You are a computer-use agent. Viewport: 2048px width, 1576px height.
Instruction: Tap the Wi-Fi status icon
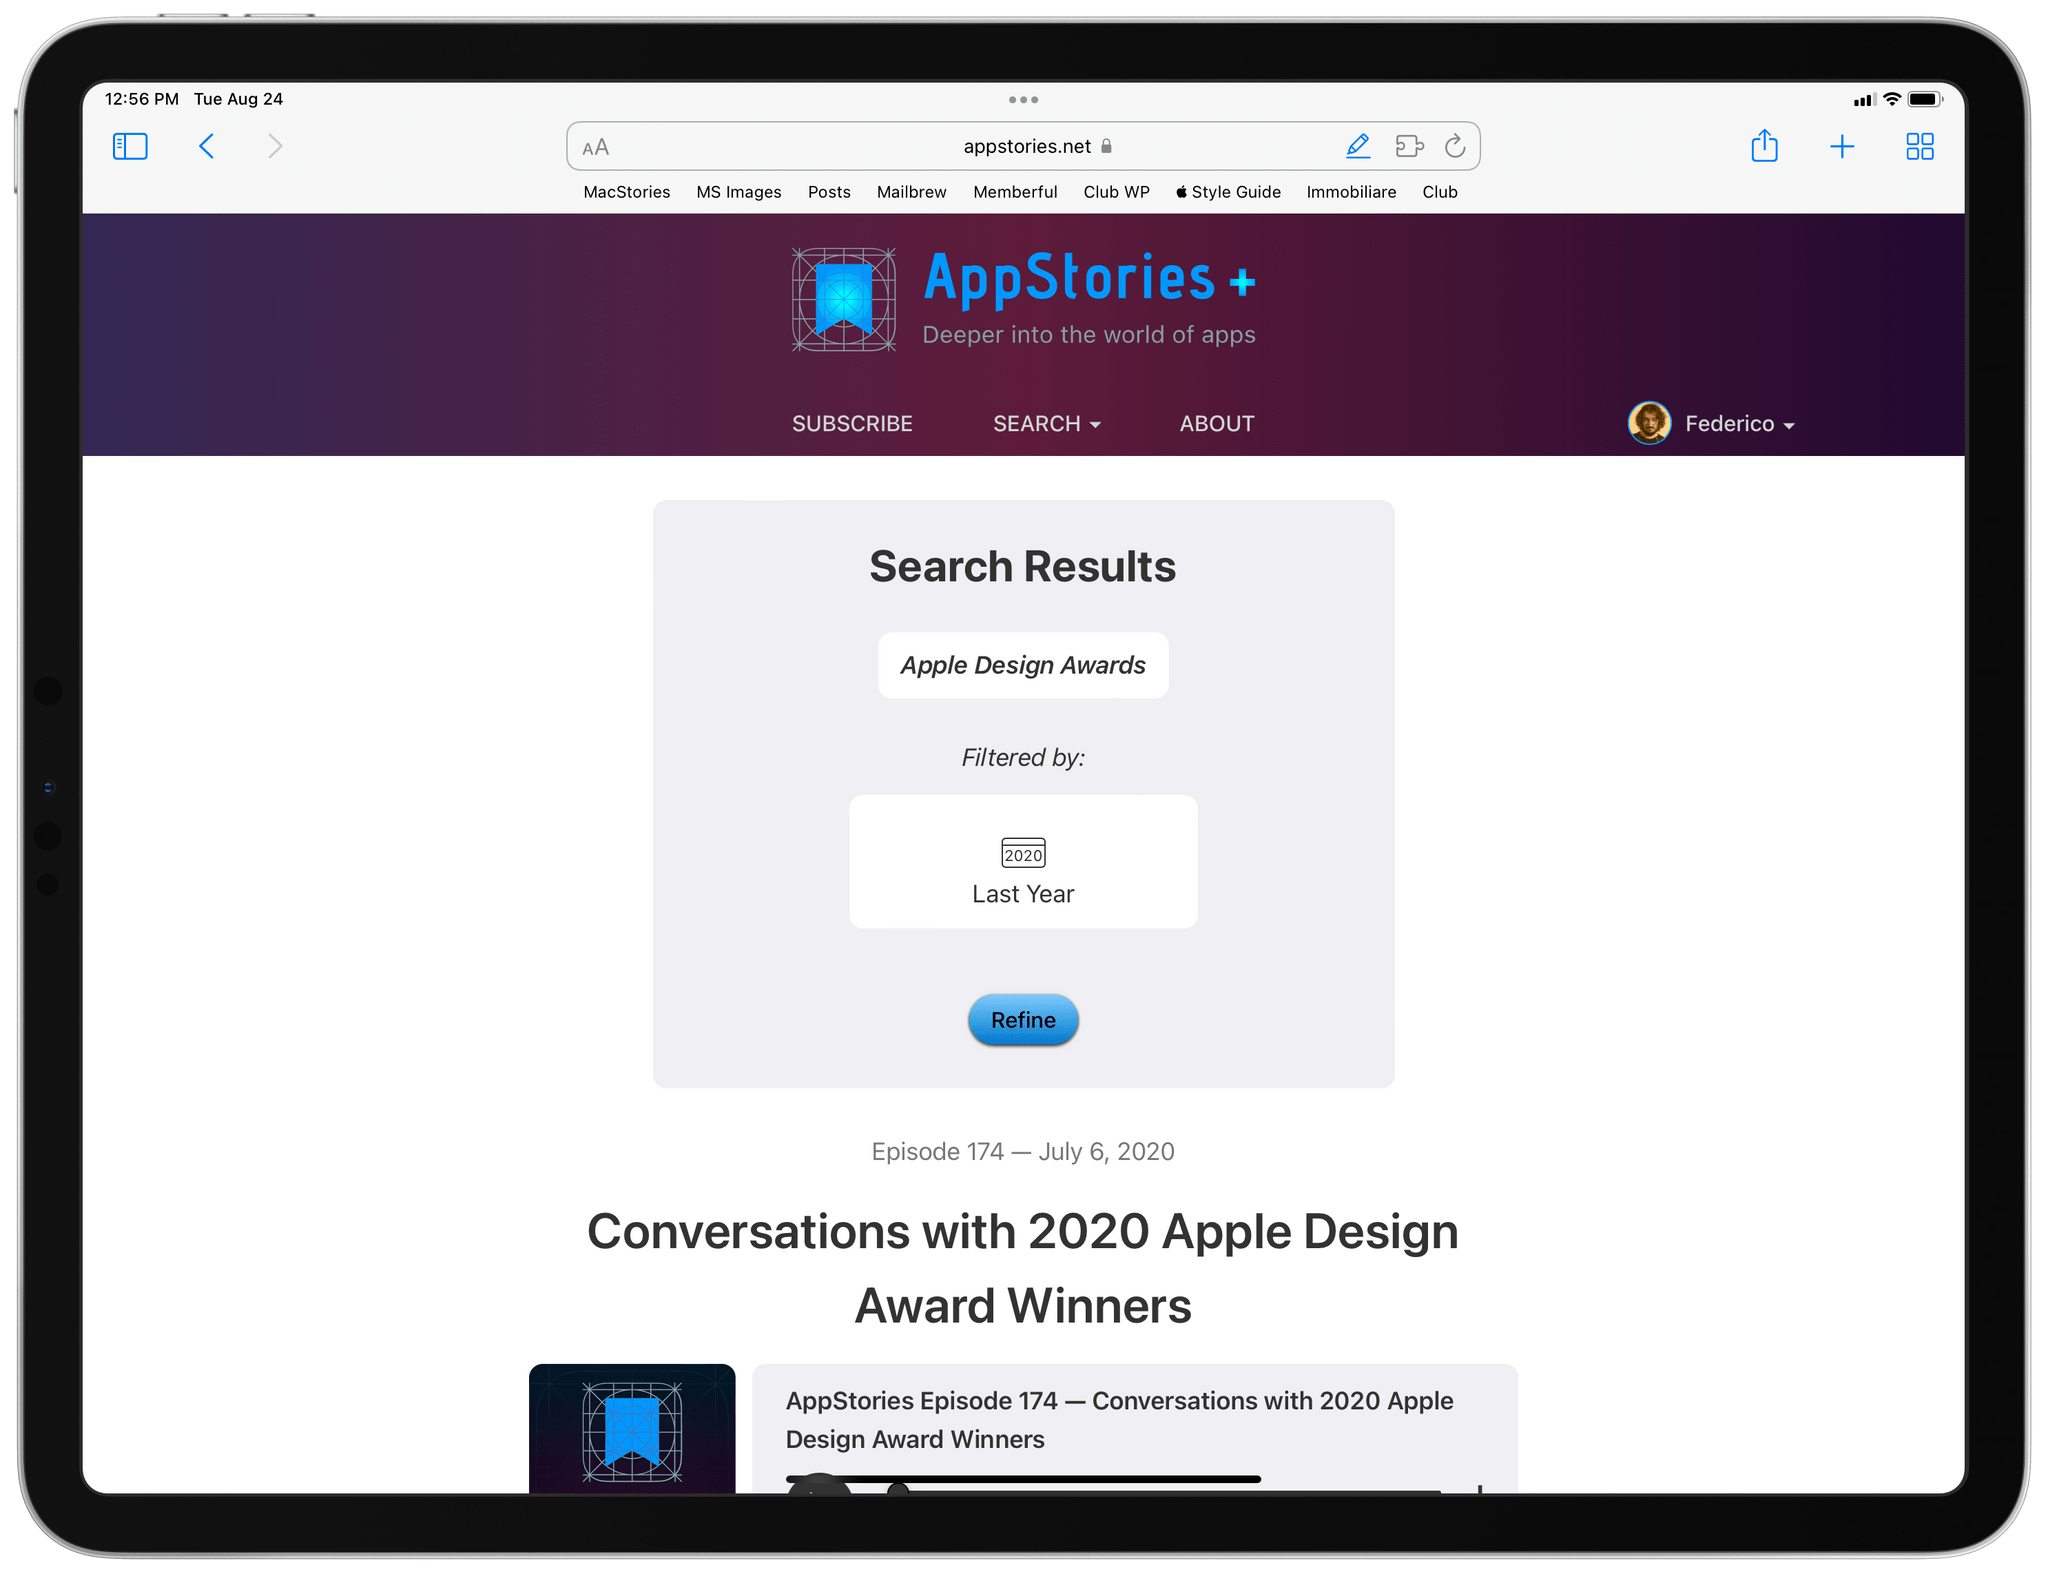click(1891, 99)
